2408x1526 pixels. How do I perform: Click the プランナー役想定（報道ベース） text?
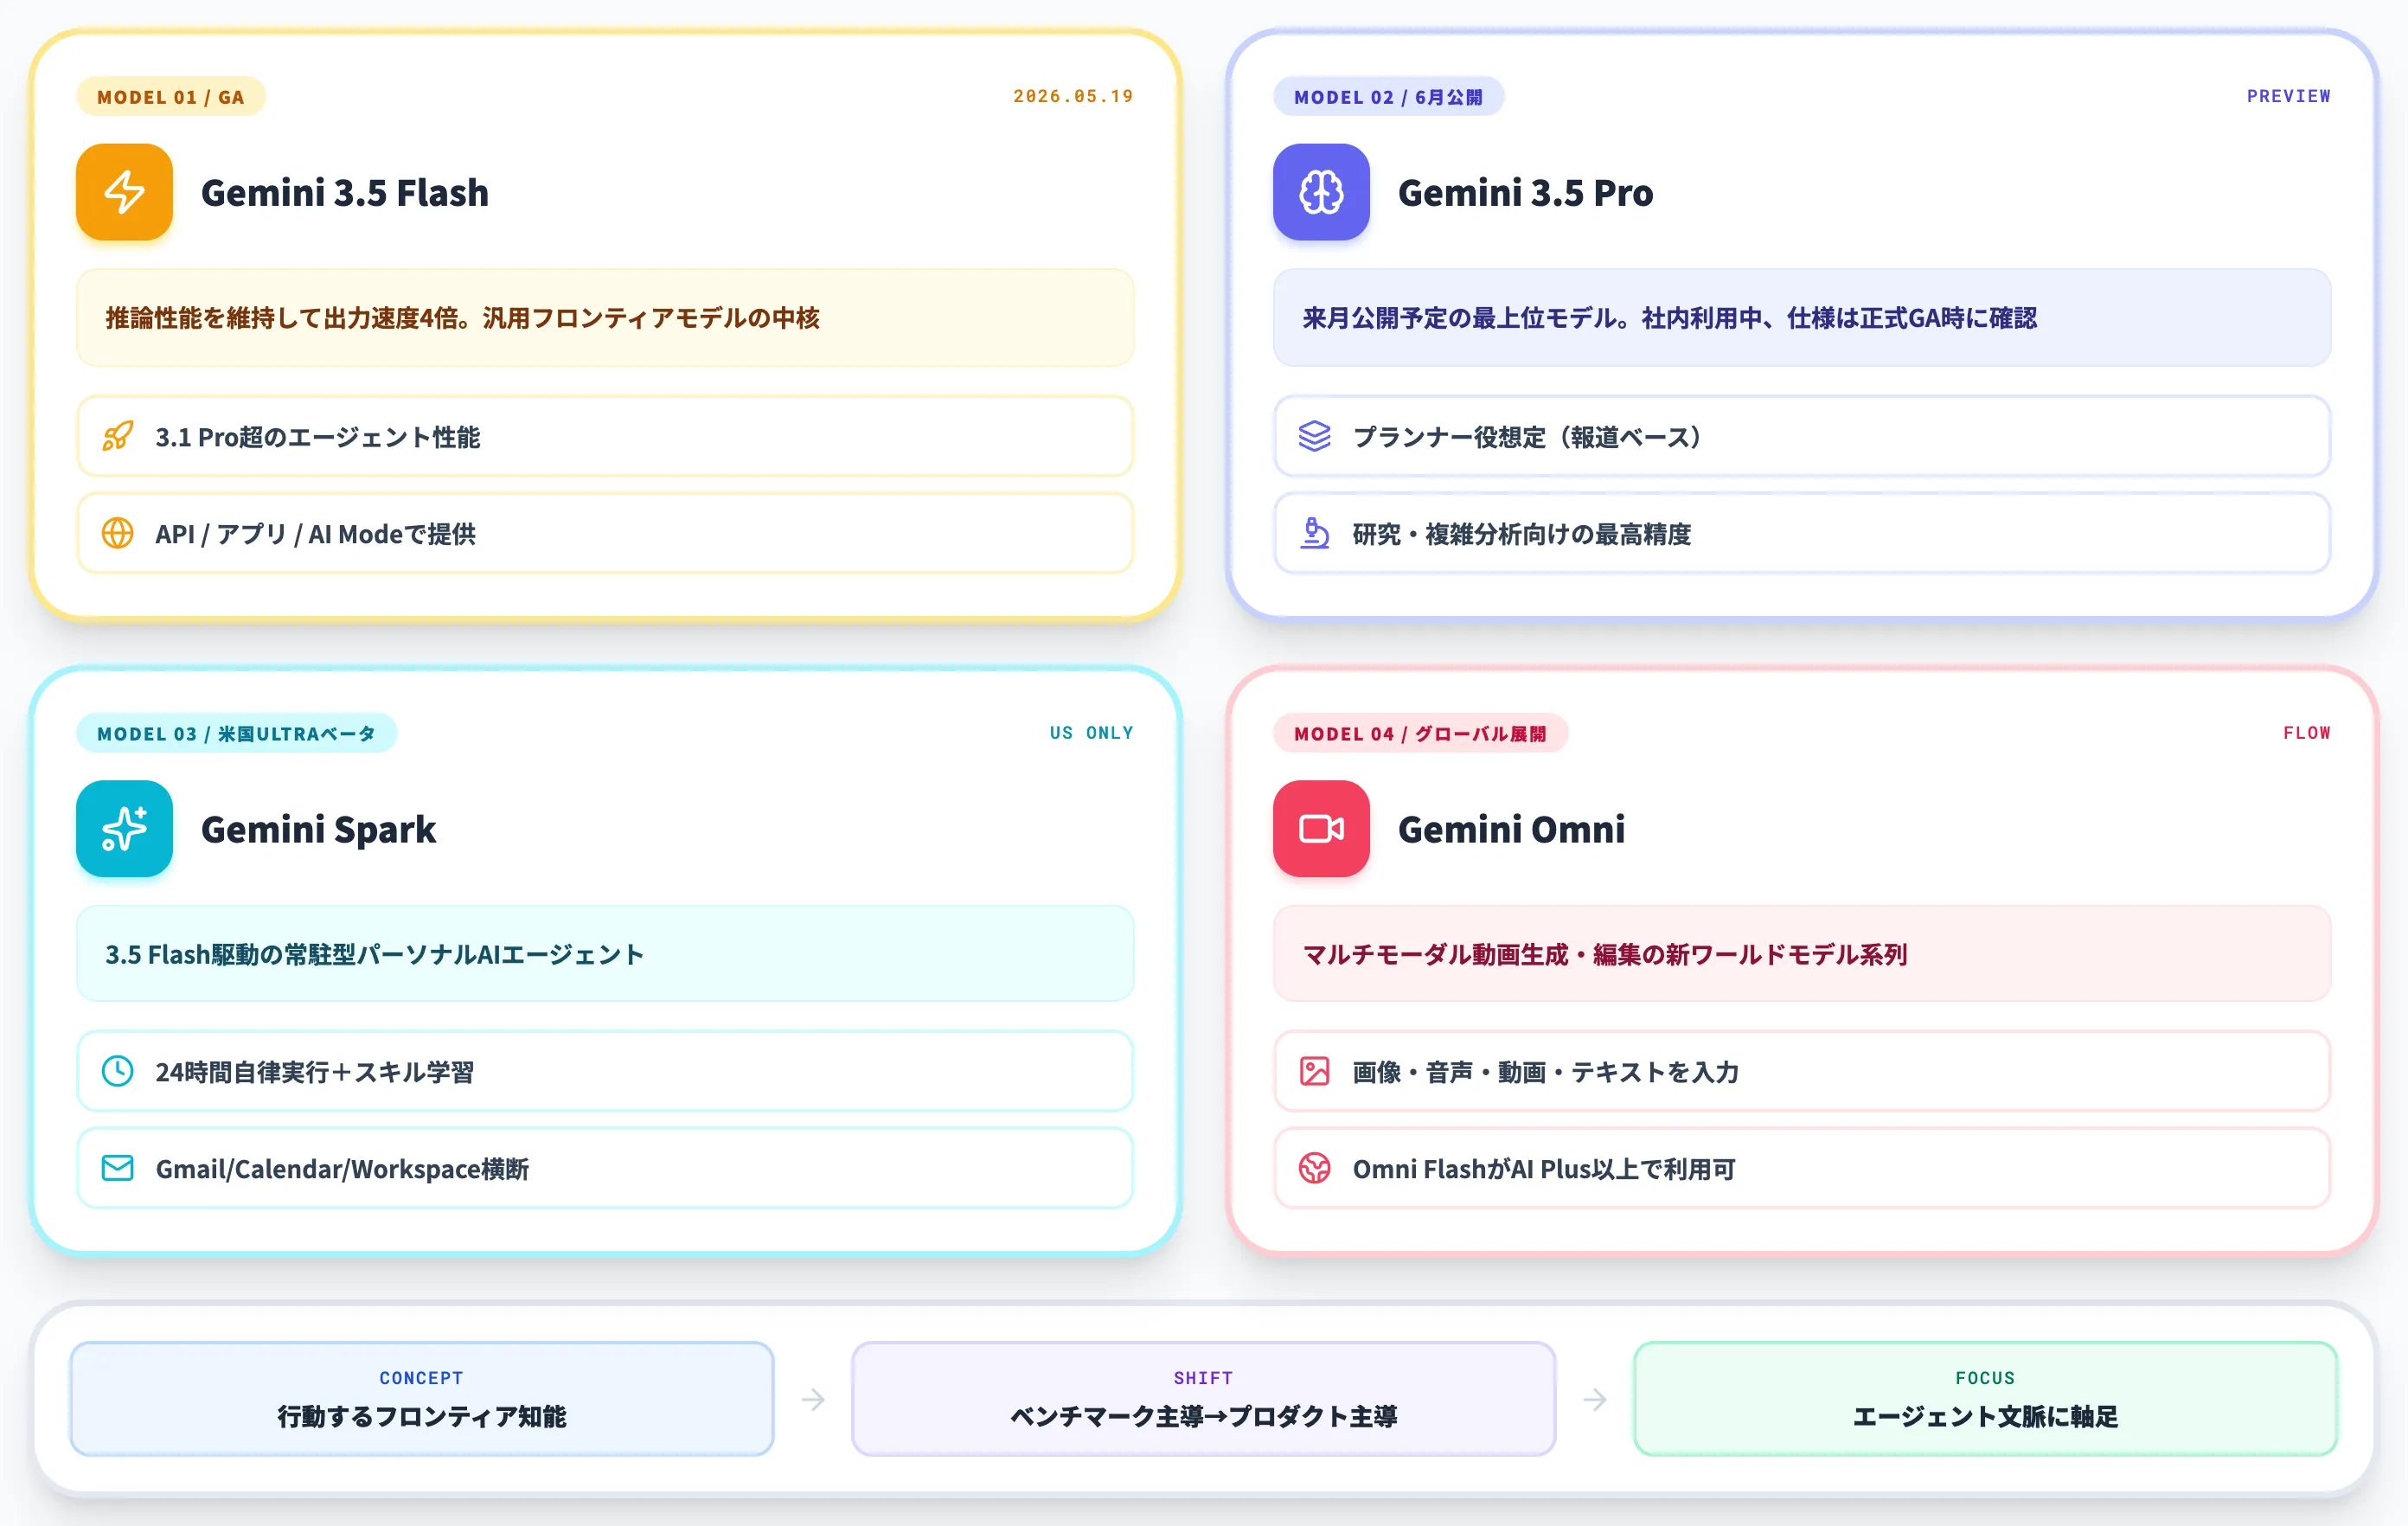[x=1528, y=437]
